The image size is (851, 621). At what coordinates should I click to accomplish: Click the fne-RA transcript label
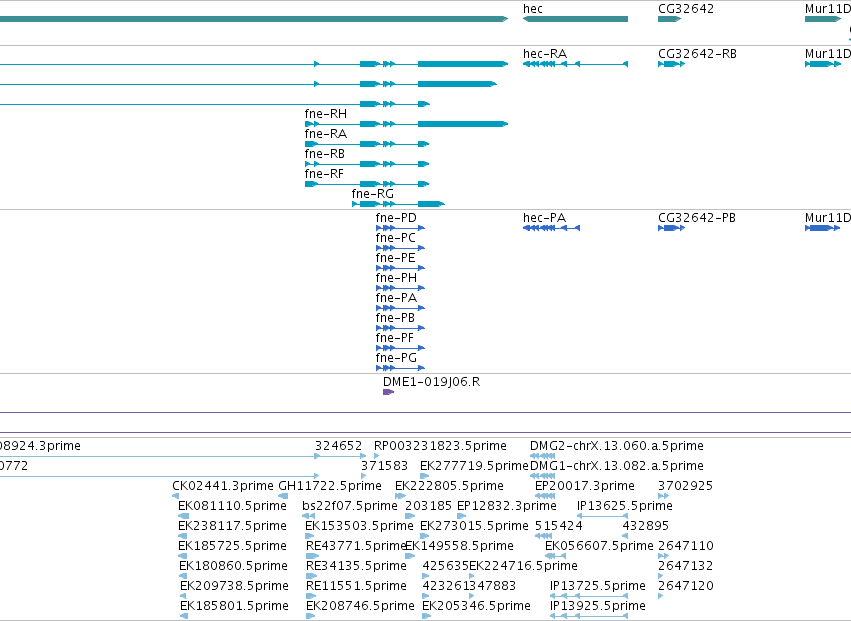[326, 134]
